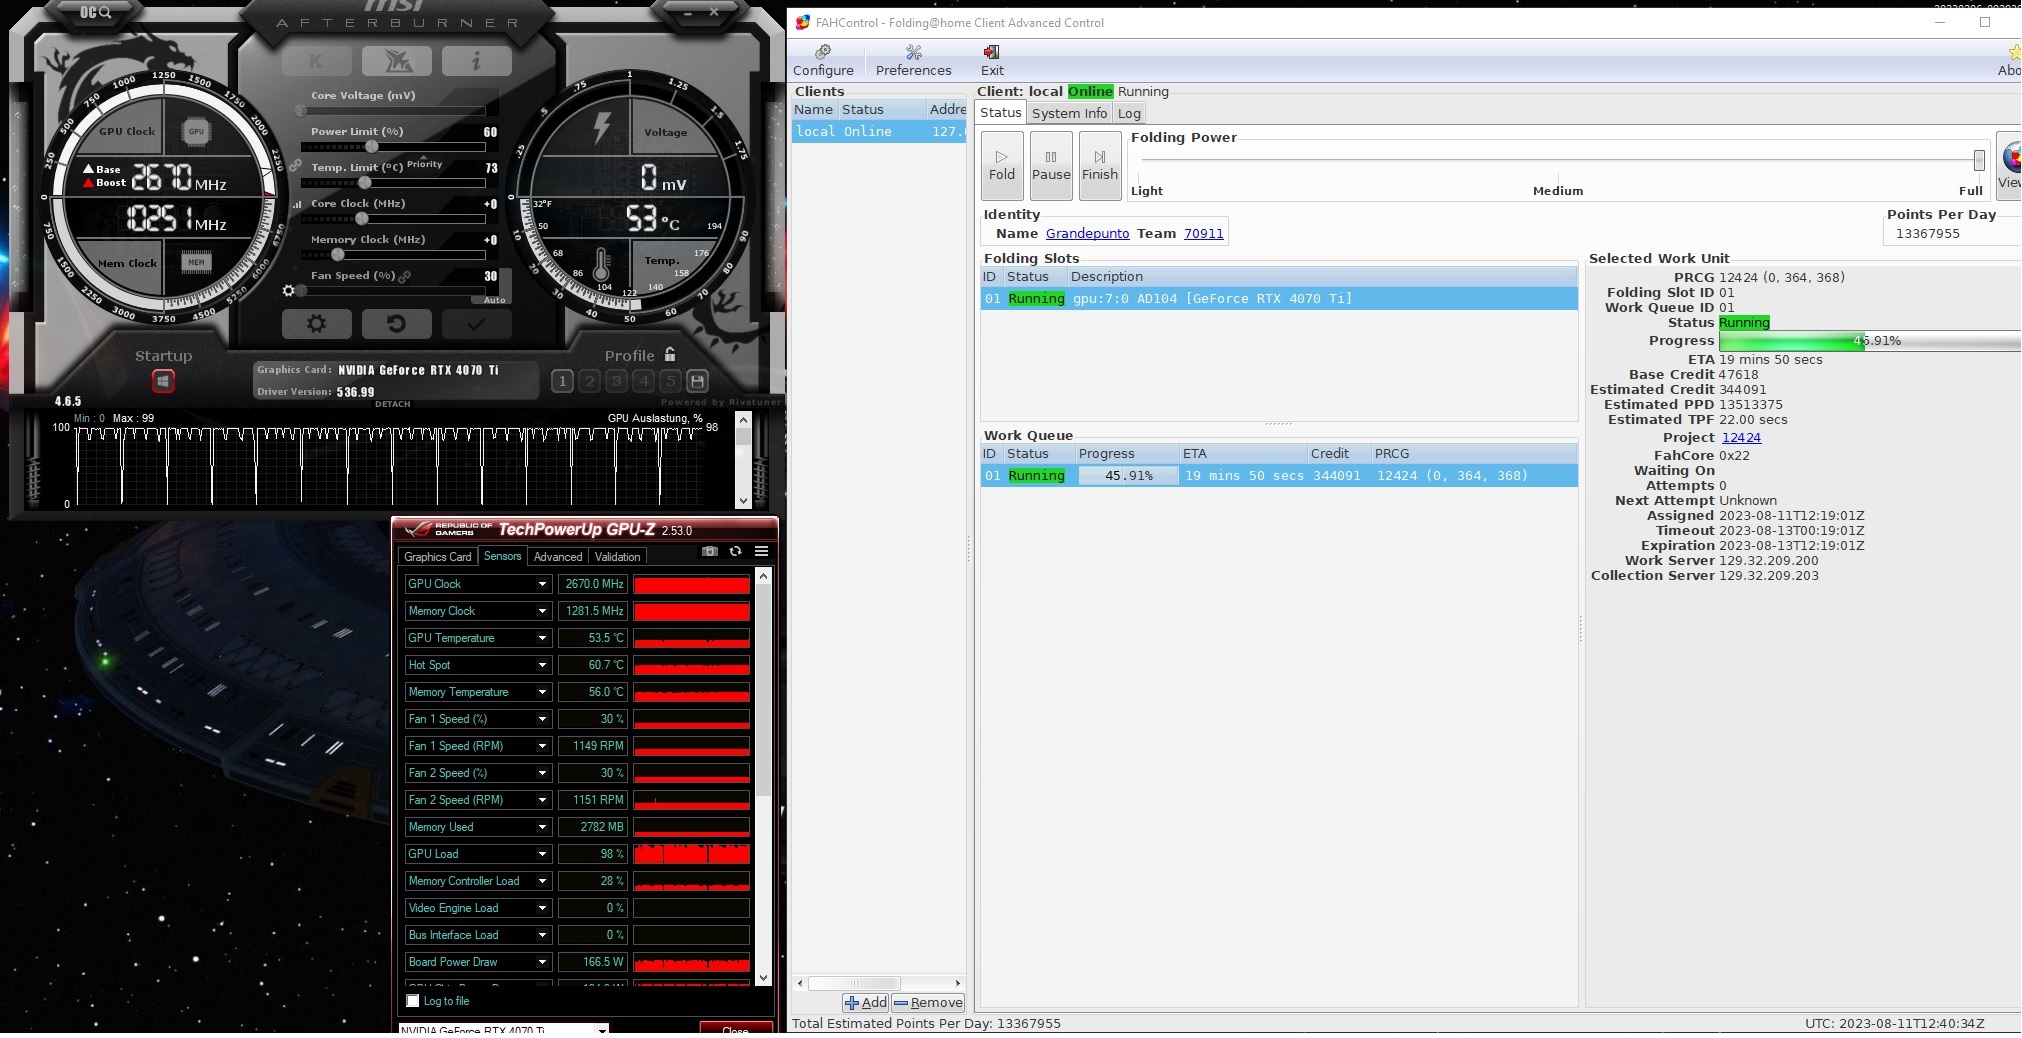Expand the Board Power Draw dropdown
This screenshot has height=1038, width=2022.
pos(542,962)
